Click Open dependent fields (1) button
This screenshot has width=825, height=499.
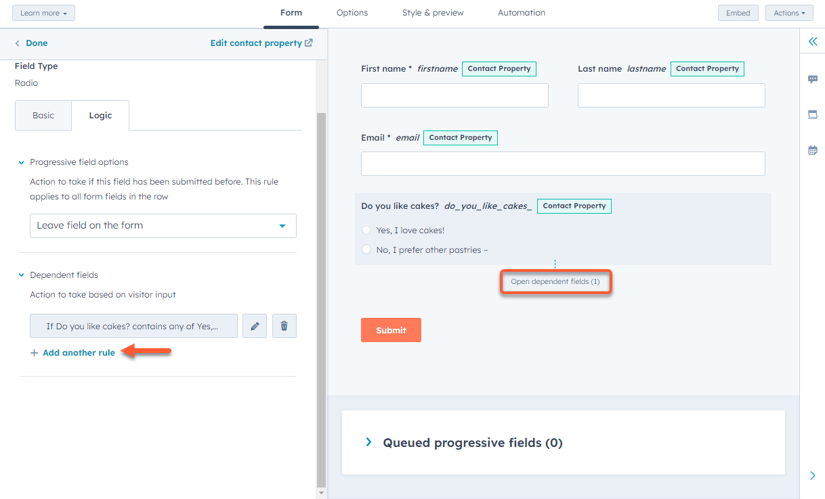pyautogui.click(x=556, y=282)
